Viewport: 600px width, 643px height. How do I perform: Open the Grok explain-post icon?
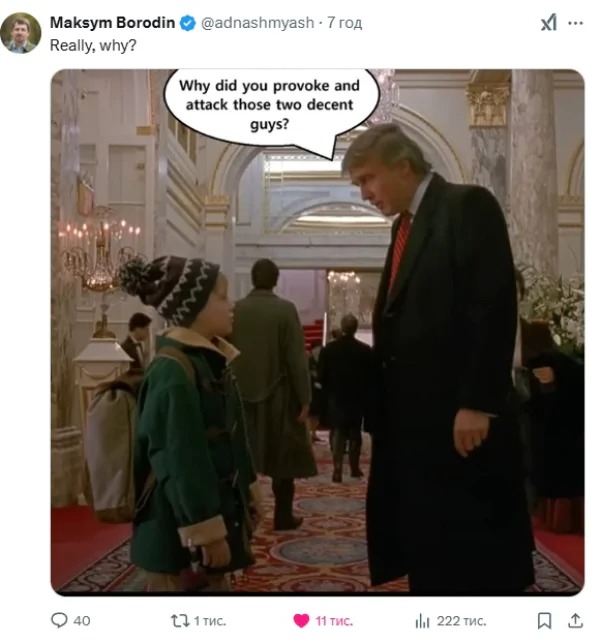(x=549, y=23)
